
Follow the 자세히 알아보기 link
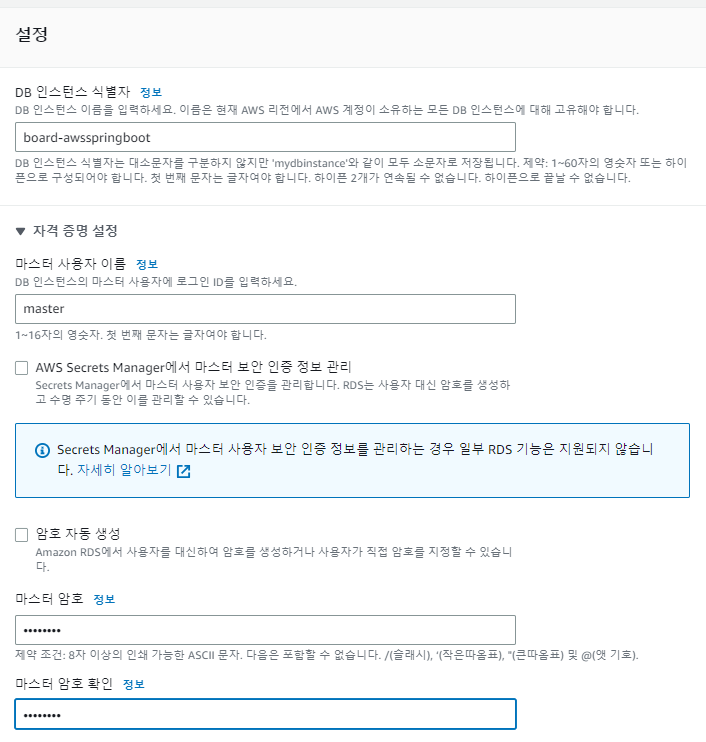[124, 470]
